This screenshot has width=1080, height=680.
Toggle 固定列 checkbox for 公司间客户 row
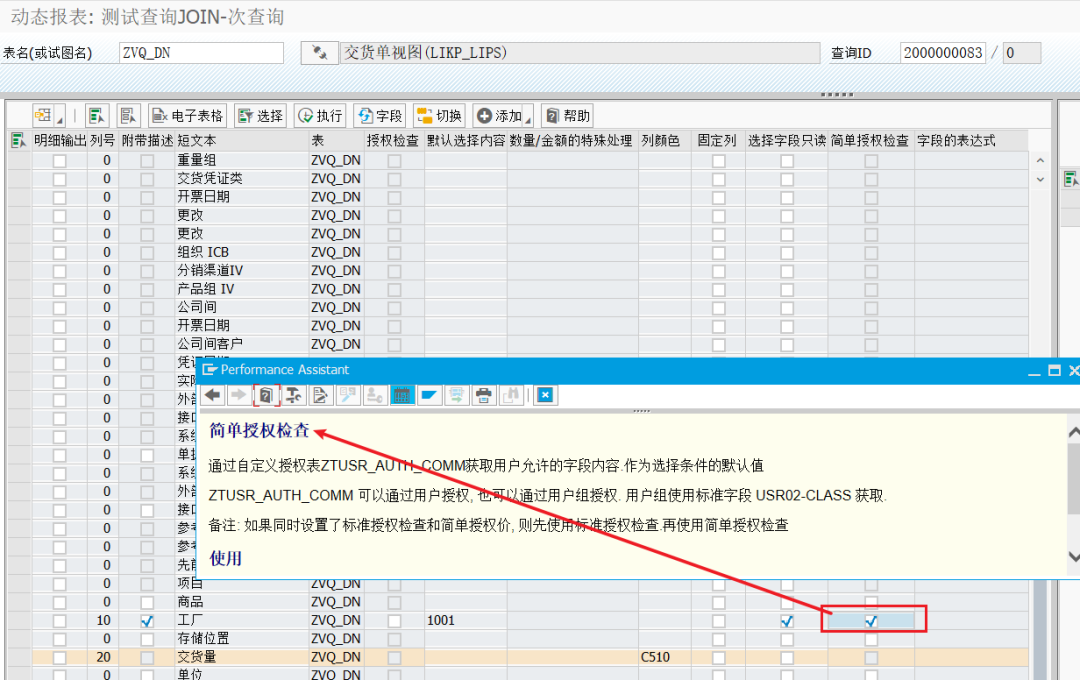coord(718,344)
